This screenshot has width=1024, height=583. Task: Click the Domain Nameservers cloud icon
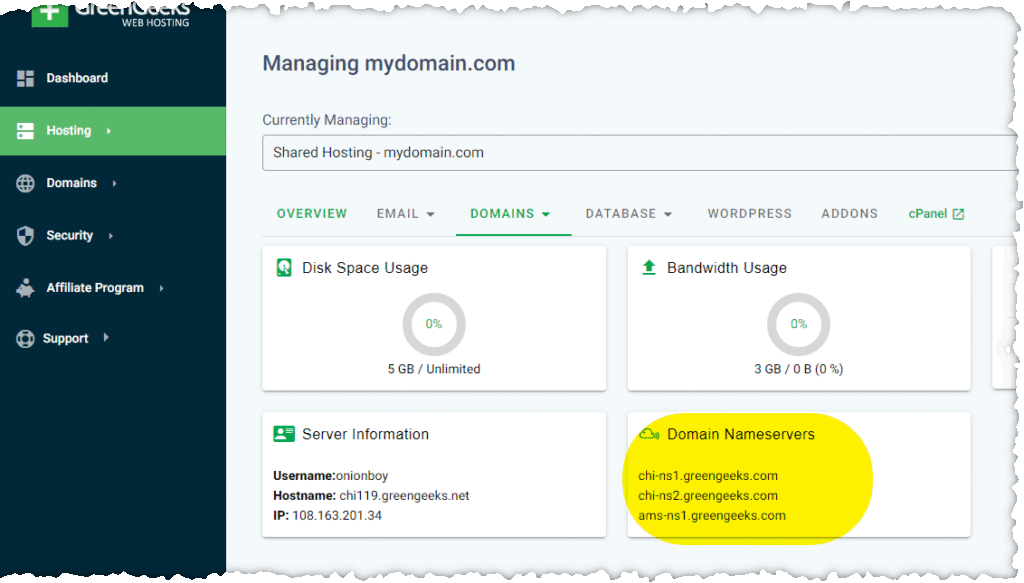pos(649,434)
